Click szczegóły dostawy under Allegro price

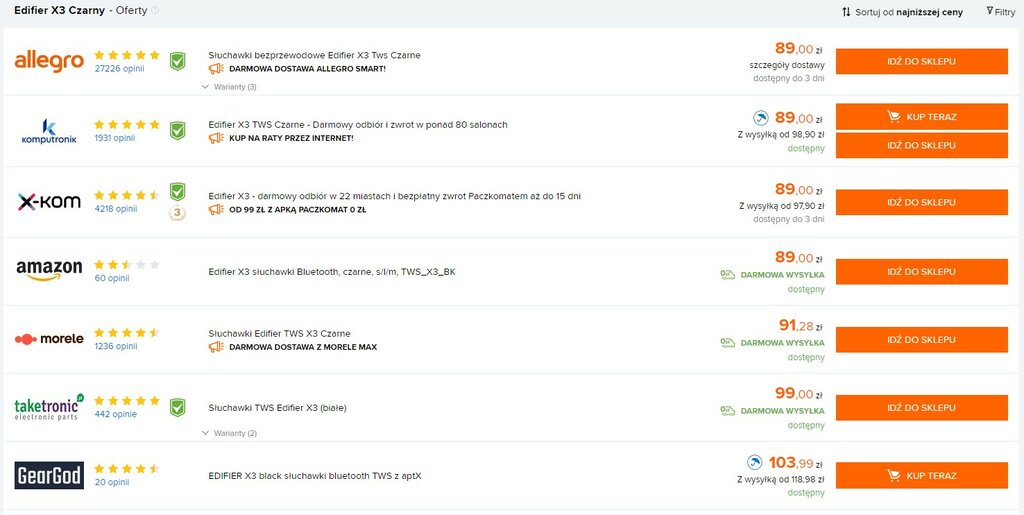click(787, 65)
